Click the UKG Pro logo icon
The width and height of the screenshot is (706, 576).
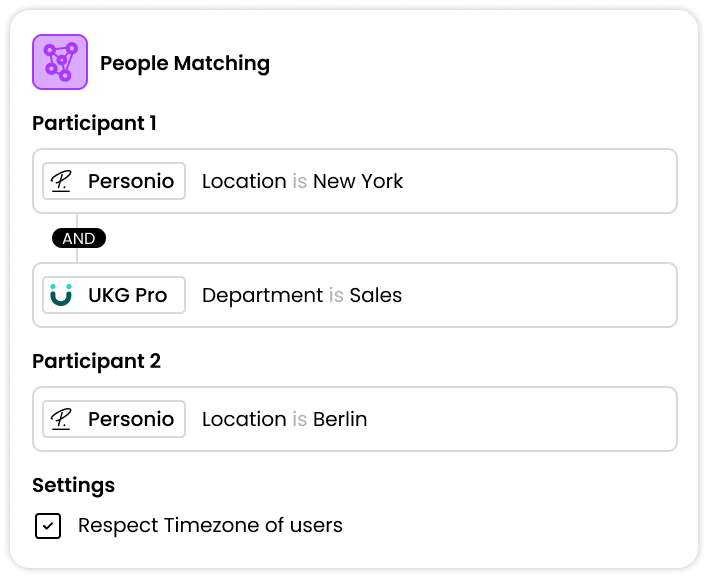coord(61,295)
